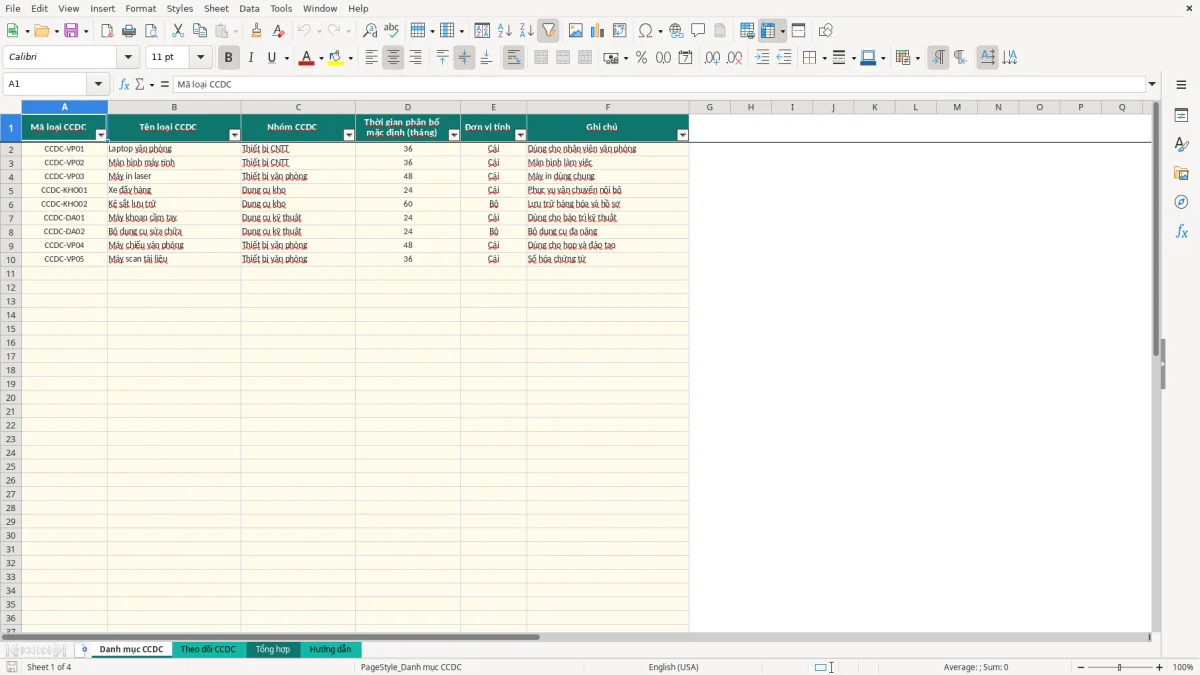Toggle Freeze Rows and Columns
The height and width of the screenshot is (675, 1200).
tap(768, 31)
